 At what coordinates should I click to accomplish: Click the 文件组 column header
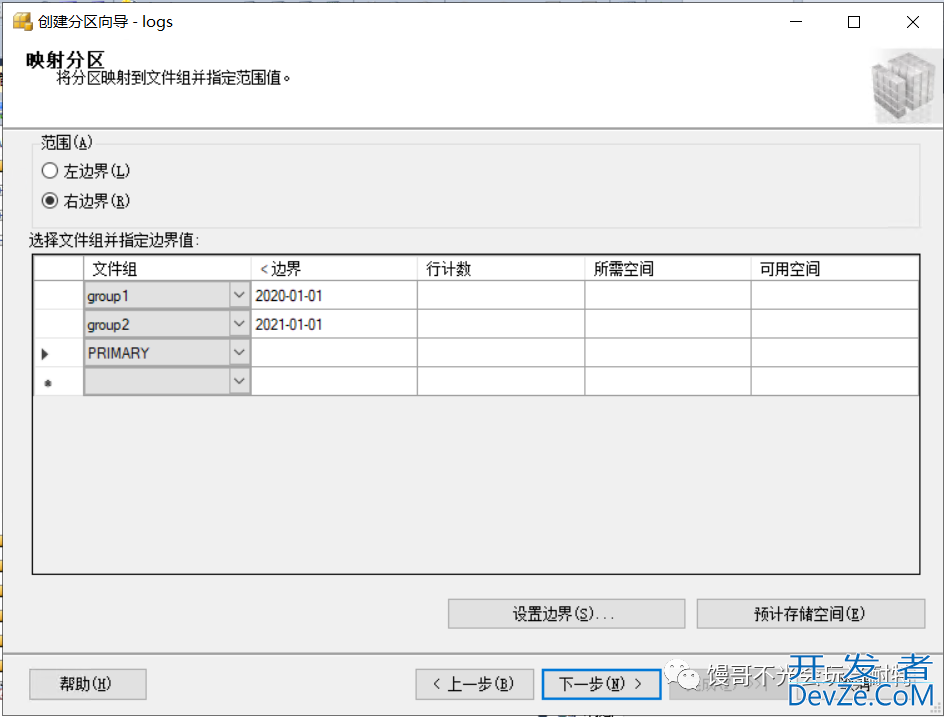pos(167,268)
